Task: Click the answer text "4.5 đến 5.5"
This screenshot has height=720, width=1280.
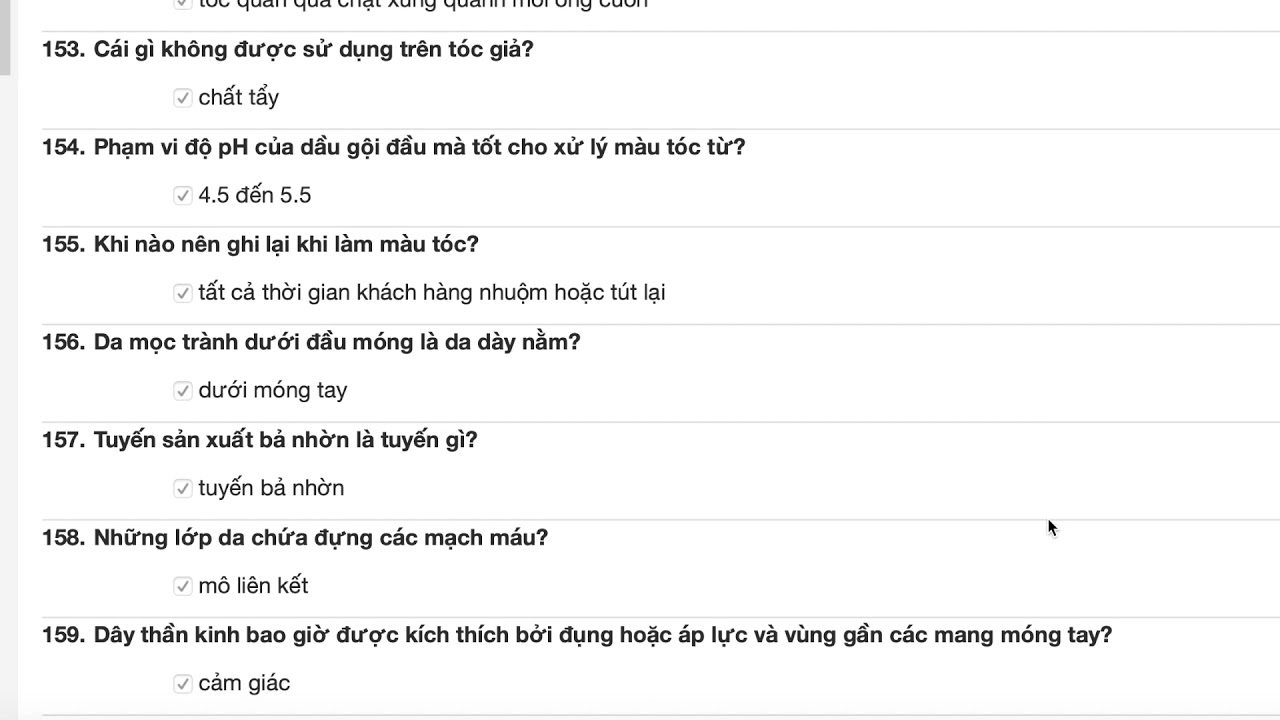Action: pos(255,195)
